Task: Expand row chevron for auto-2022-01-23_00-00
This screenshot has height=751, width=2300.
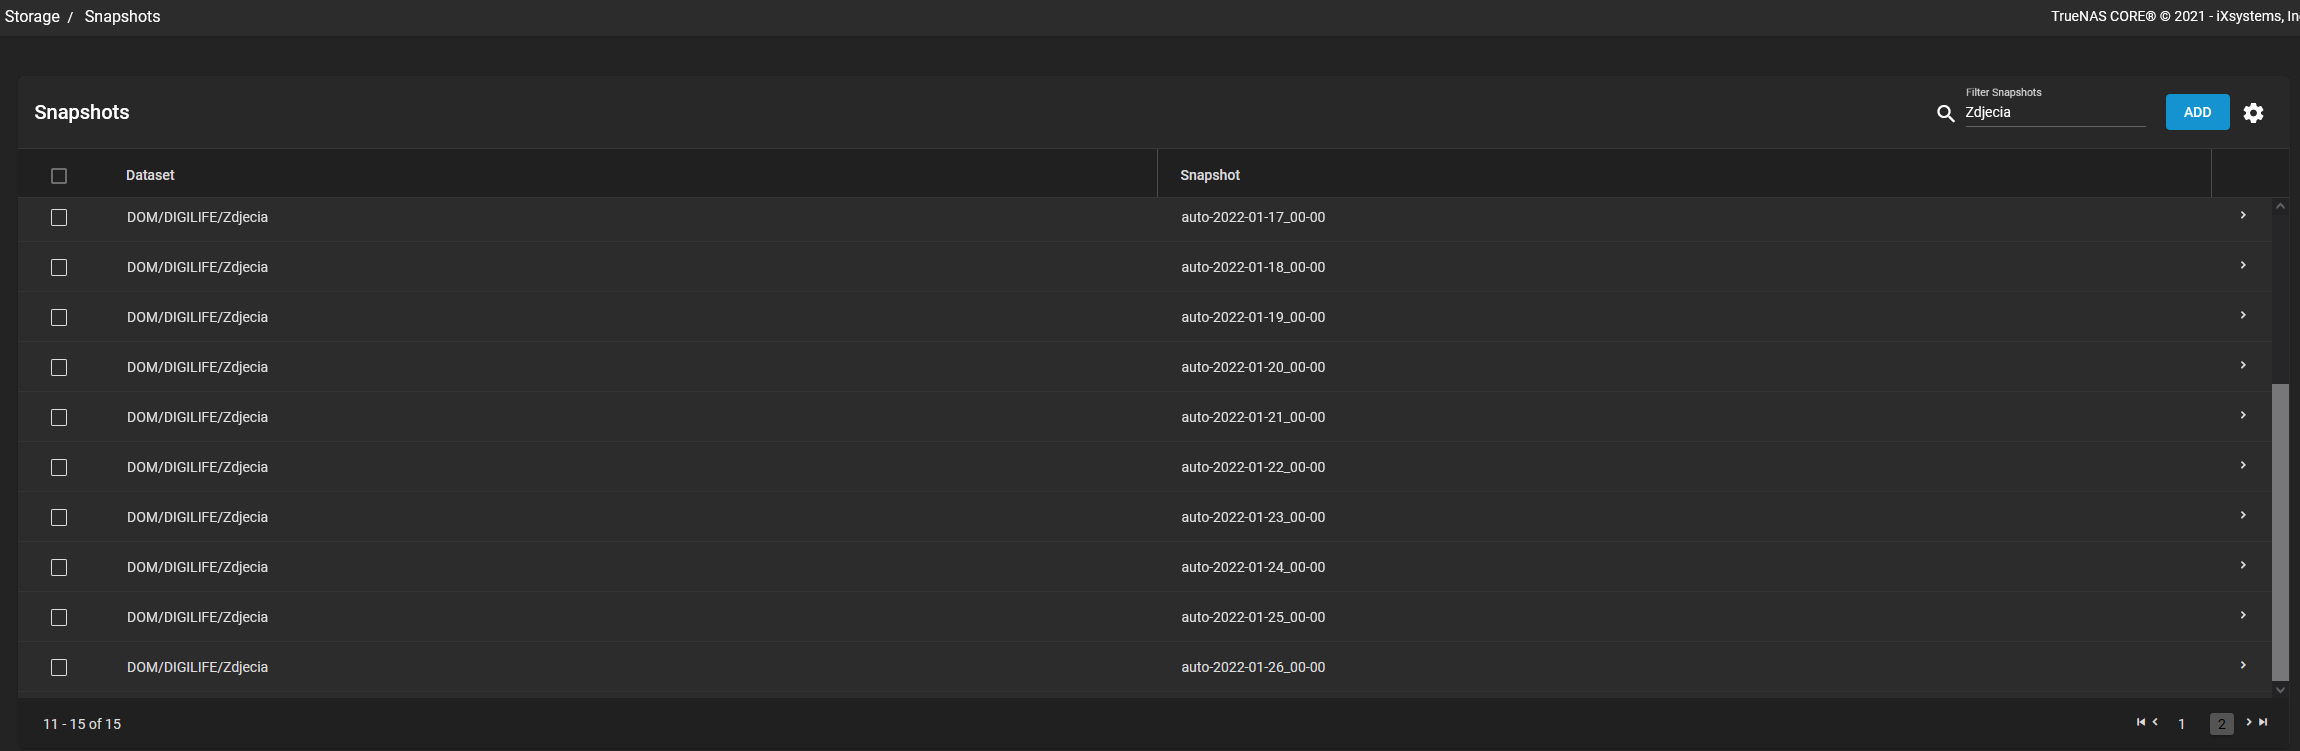Action: (x=2243, y=515)
